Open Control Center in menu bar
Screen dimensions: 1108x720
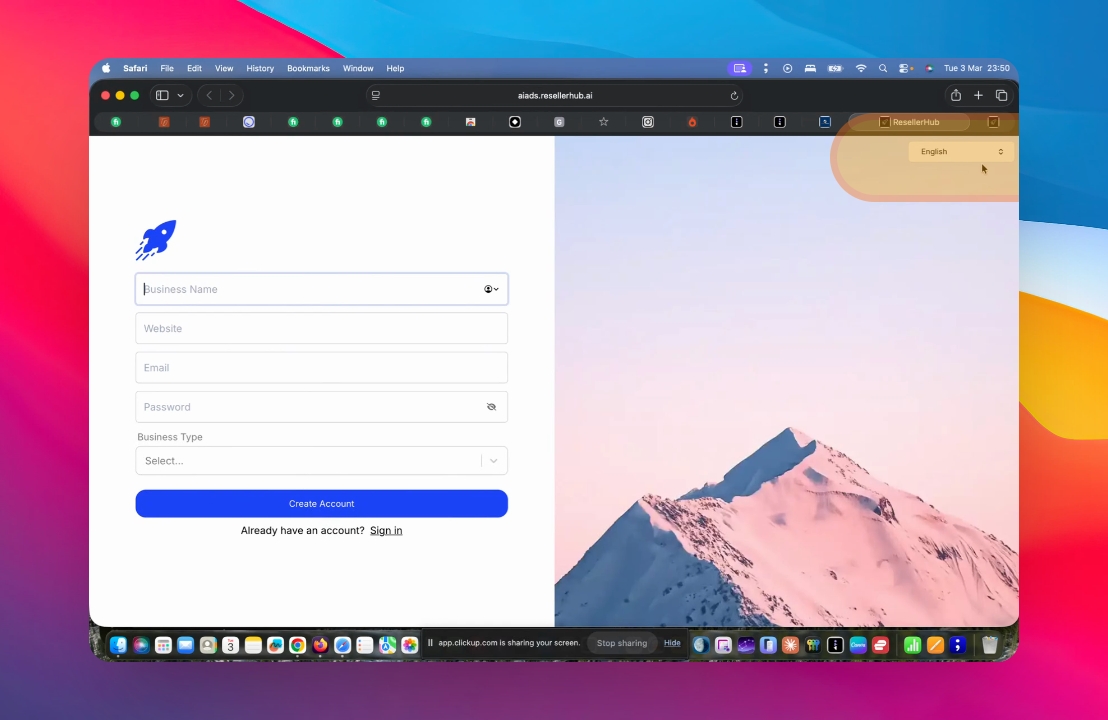click(904, 69)
